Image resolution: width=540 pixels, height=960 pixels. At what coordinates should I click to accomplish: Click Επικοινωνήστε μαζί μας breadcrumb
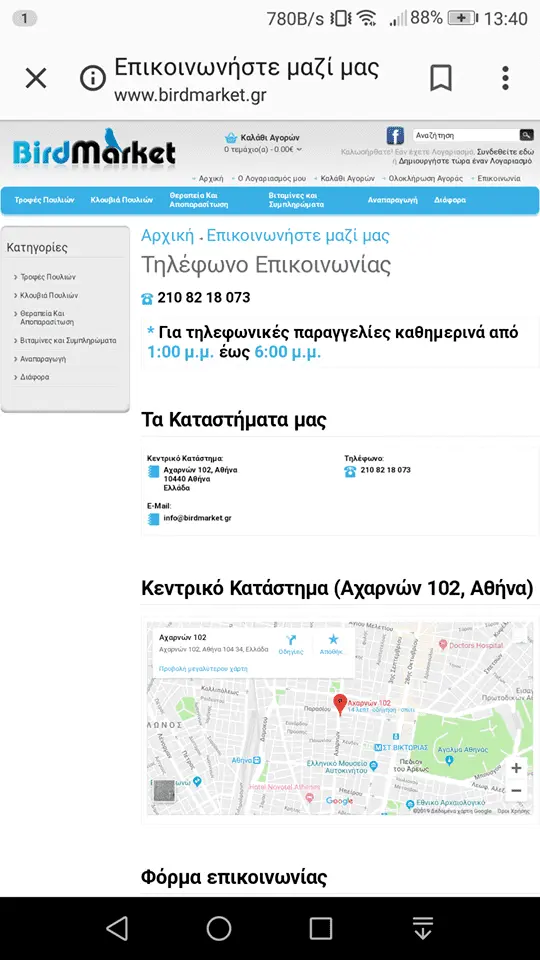(298, 236)
